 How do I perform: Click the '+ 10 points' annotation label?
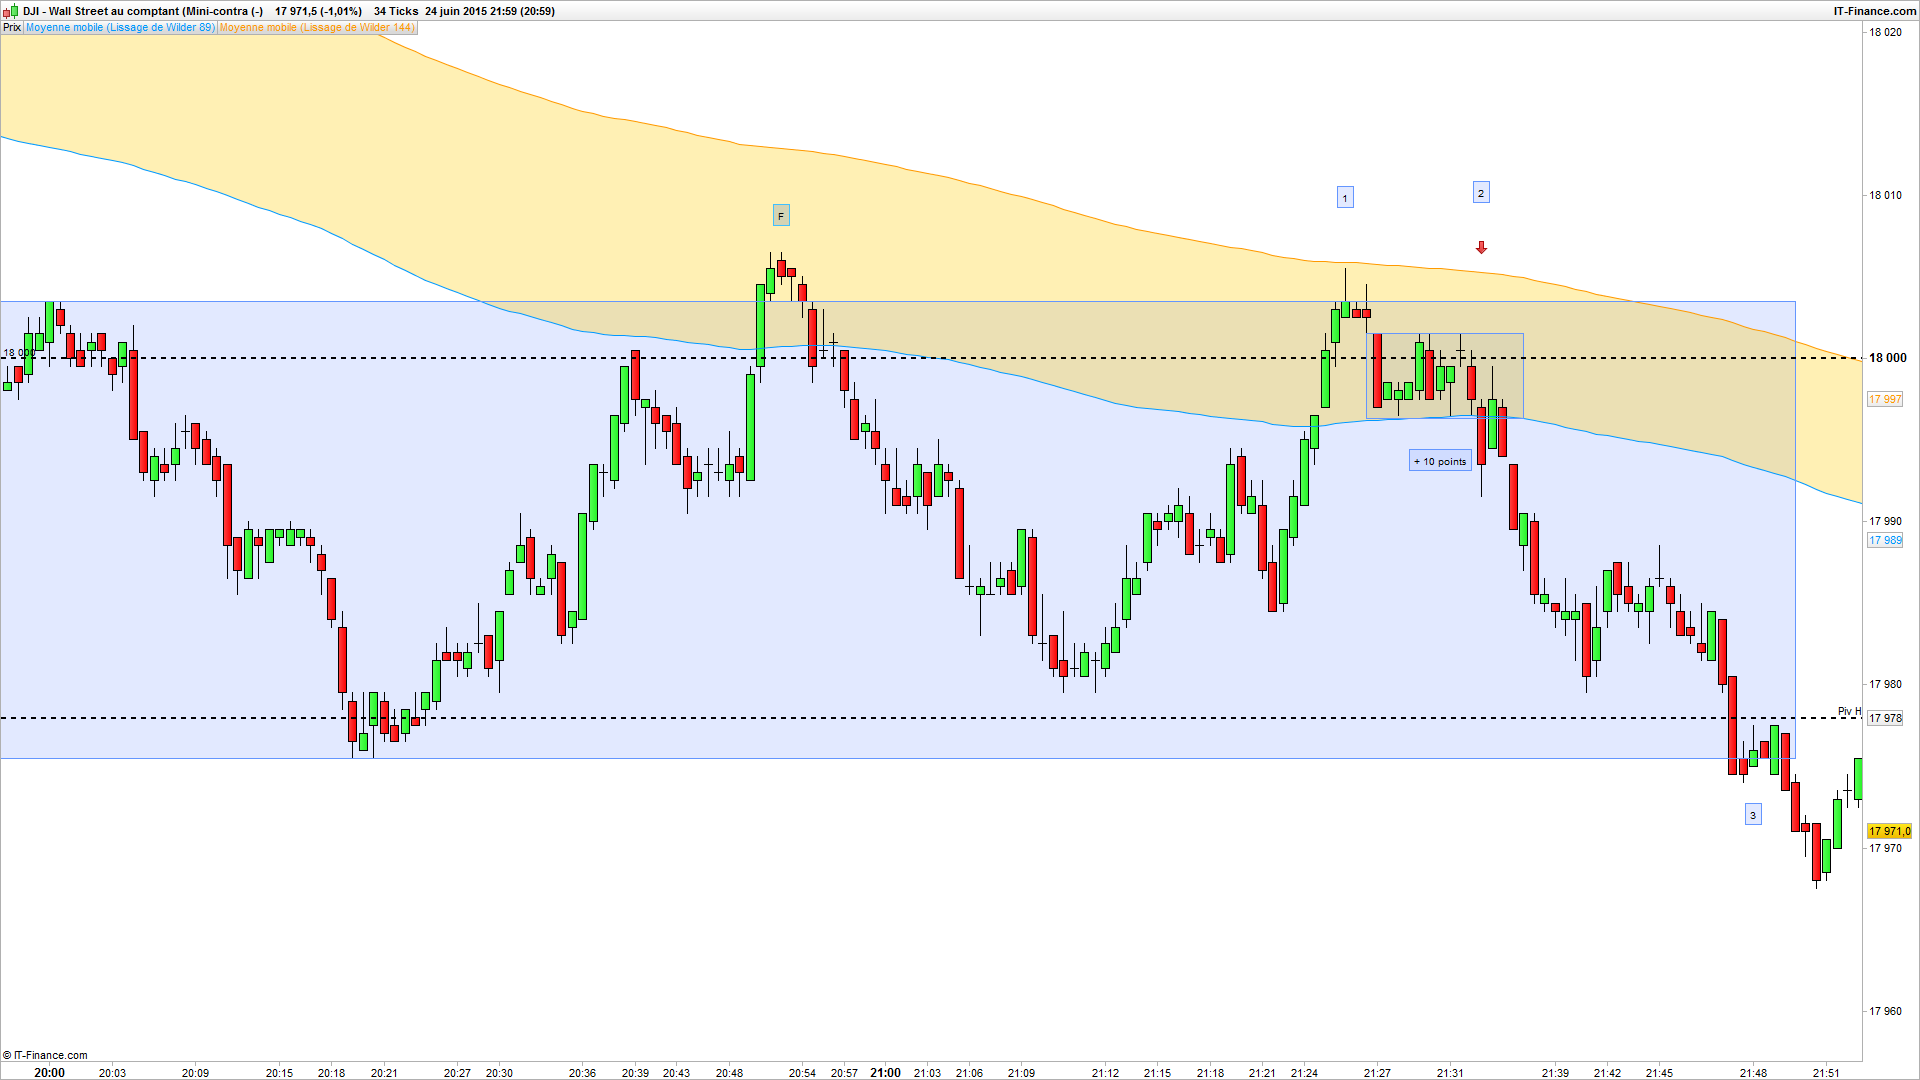[1440, 461]
